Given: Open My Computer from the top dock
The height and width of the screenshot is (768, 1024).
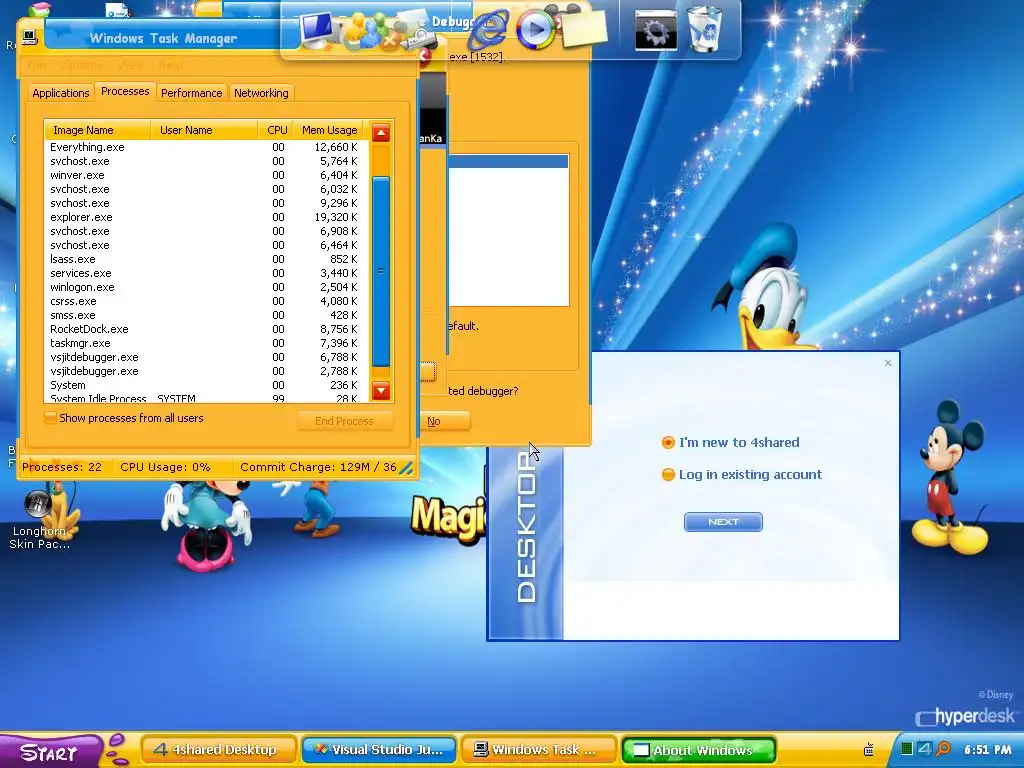Looking at the screenshot, I should 318,30.
